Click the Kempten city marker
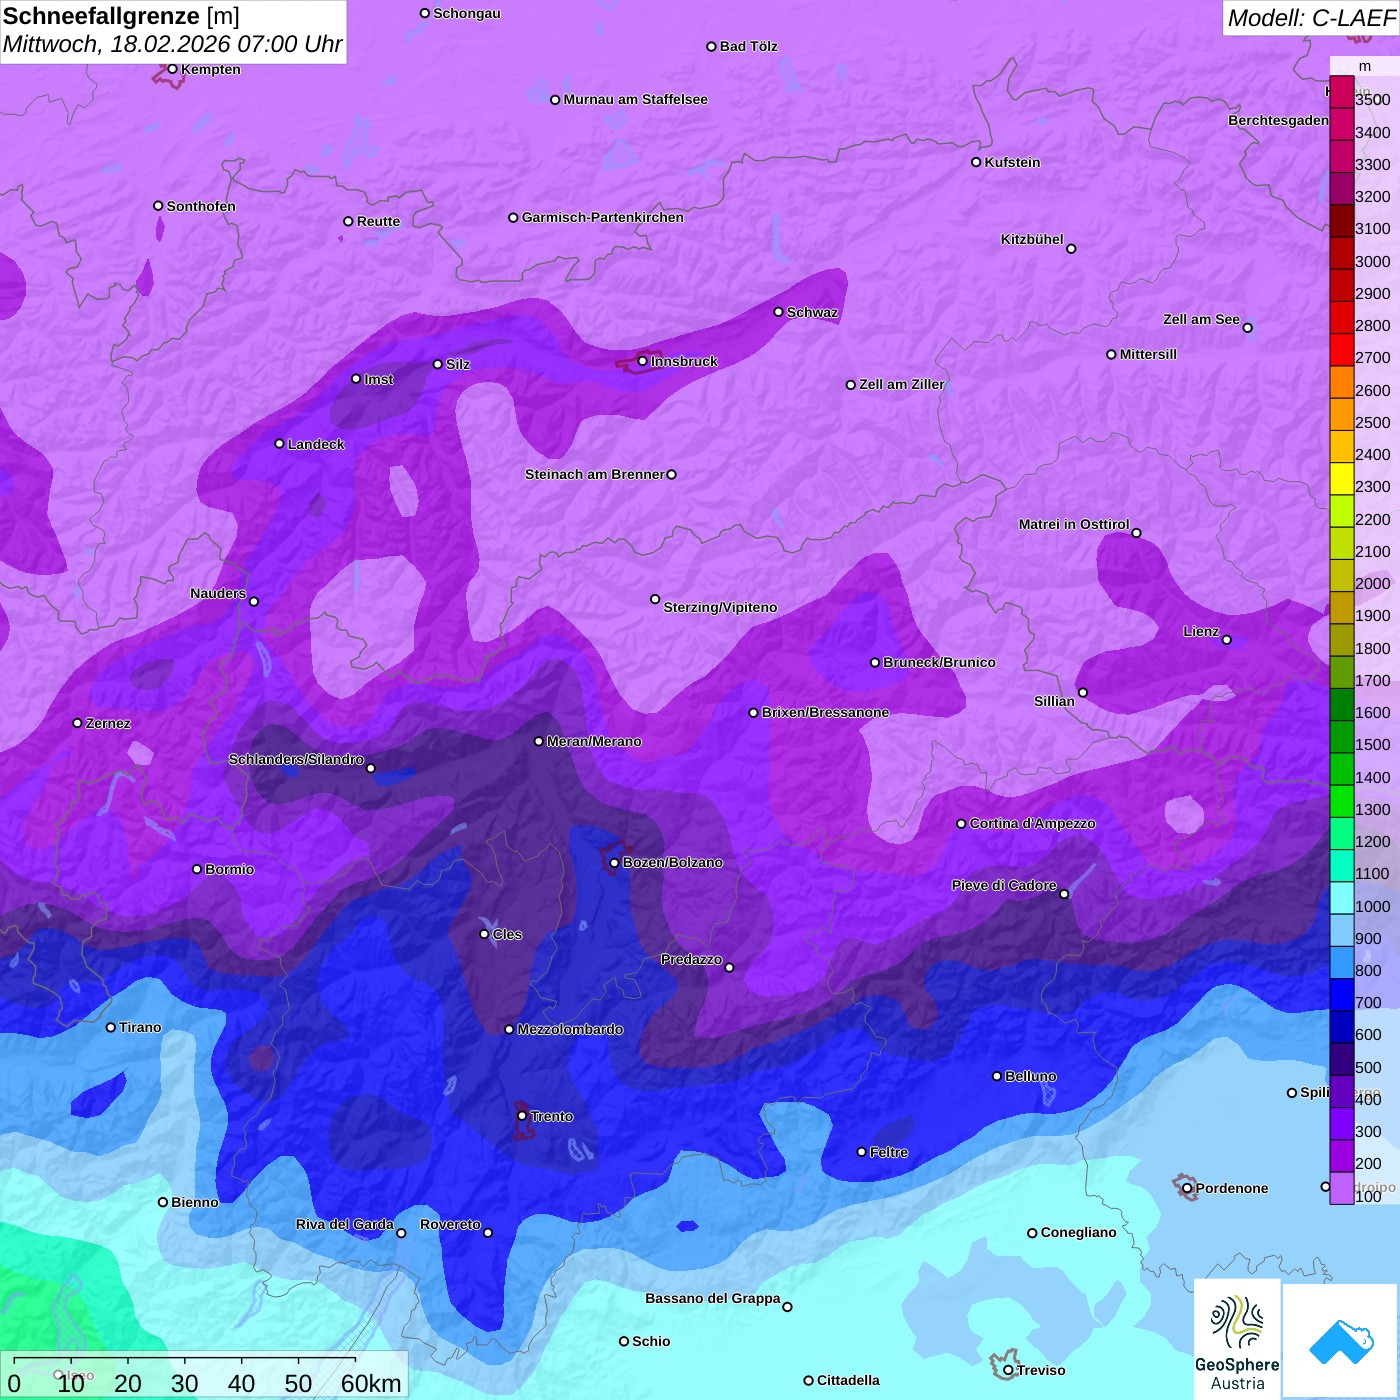 (172, 69)
